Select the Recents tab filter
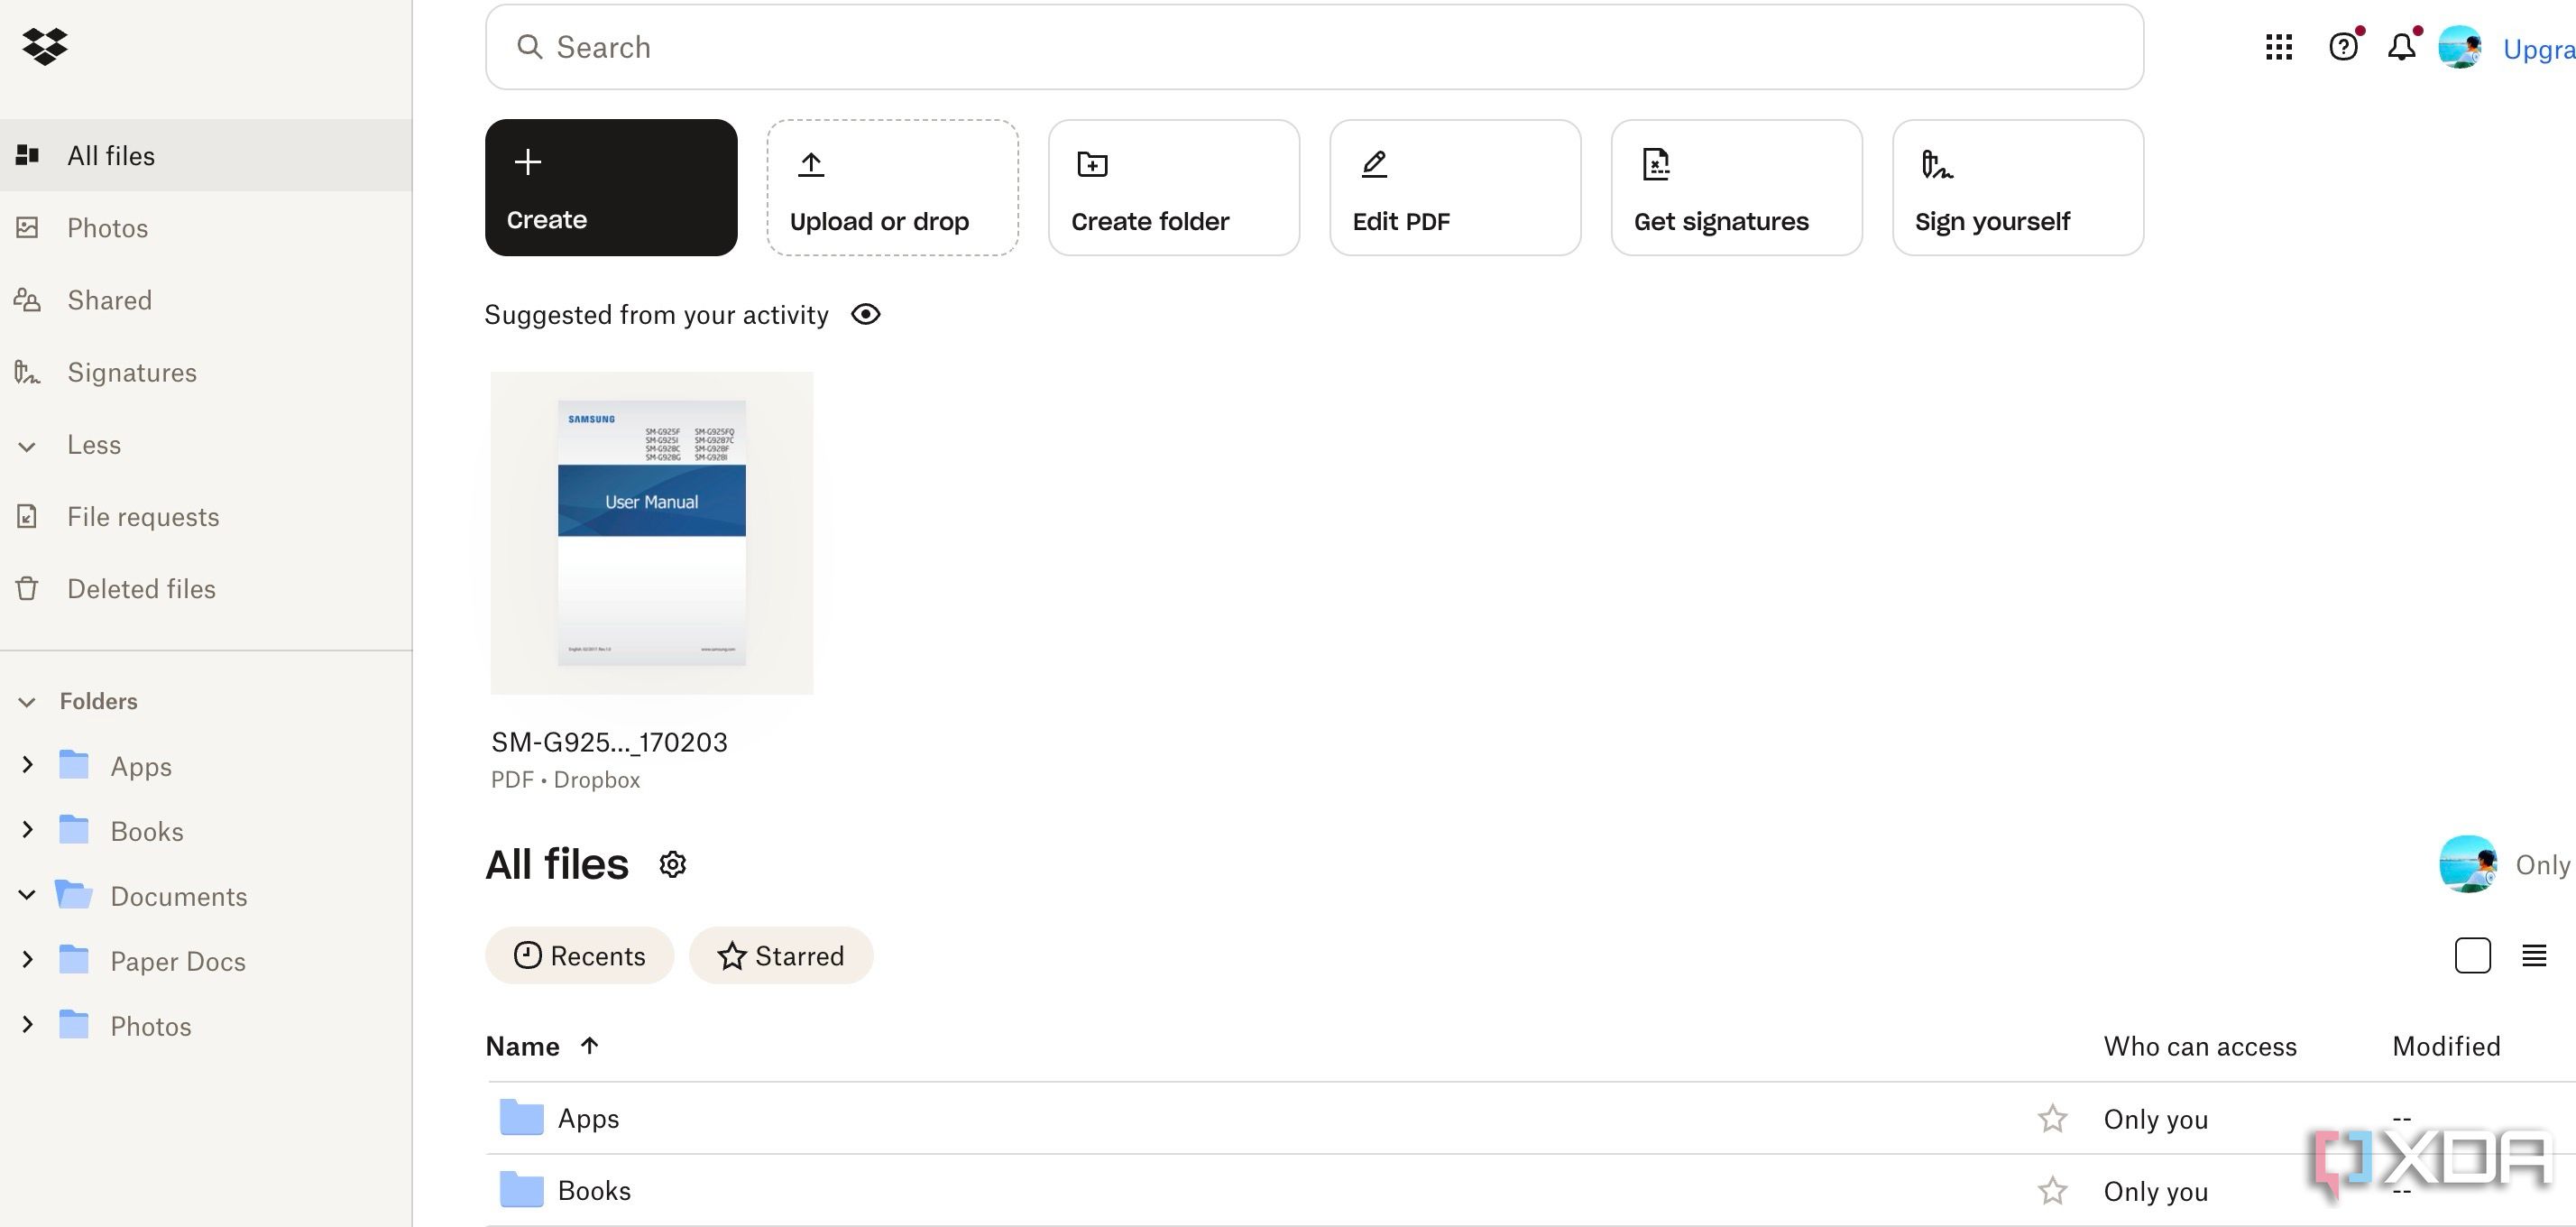The height and width of the screenshot is (1227, 2576). [x=580, y=955]
